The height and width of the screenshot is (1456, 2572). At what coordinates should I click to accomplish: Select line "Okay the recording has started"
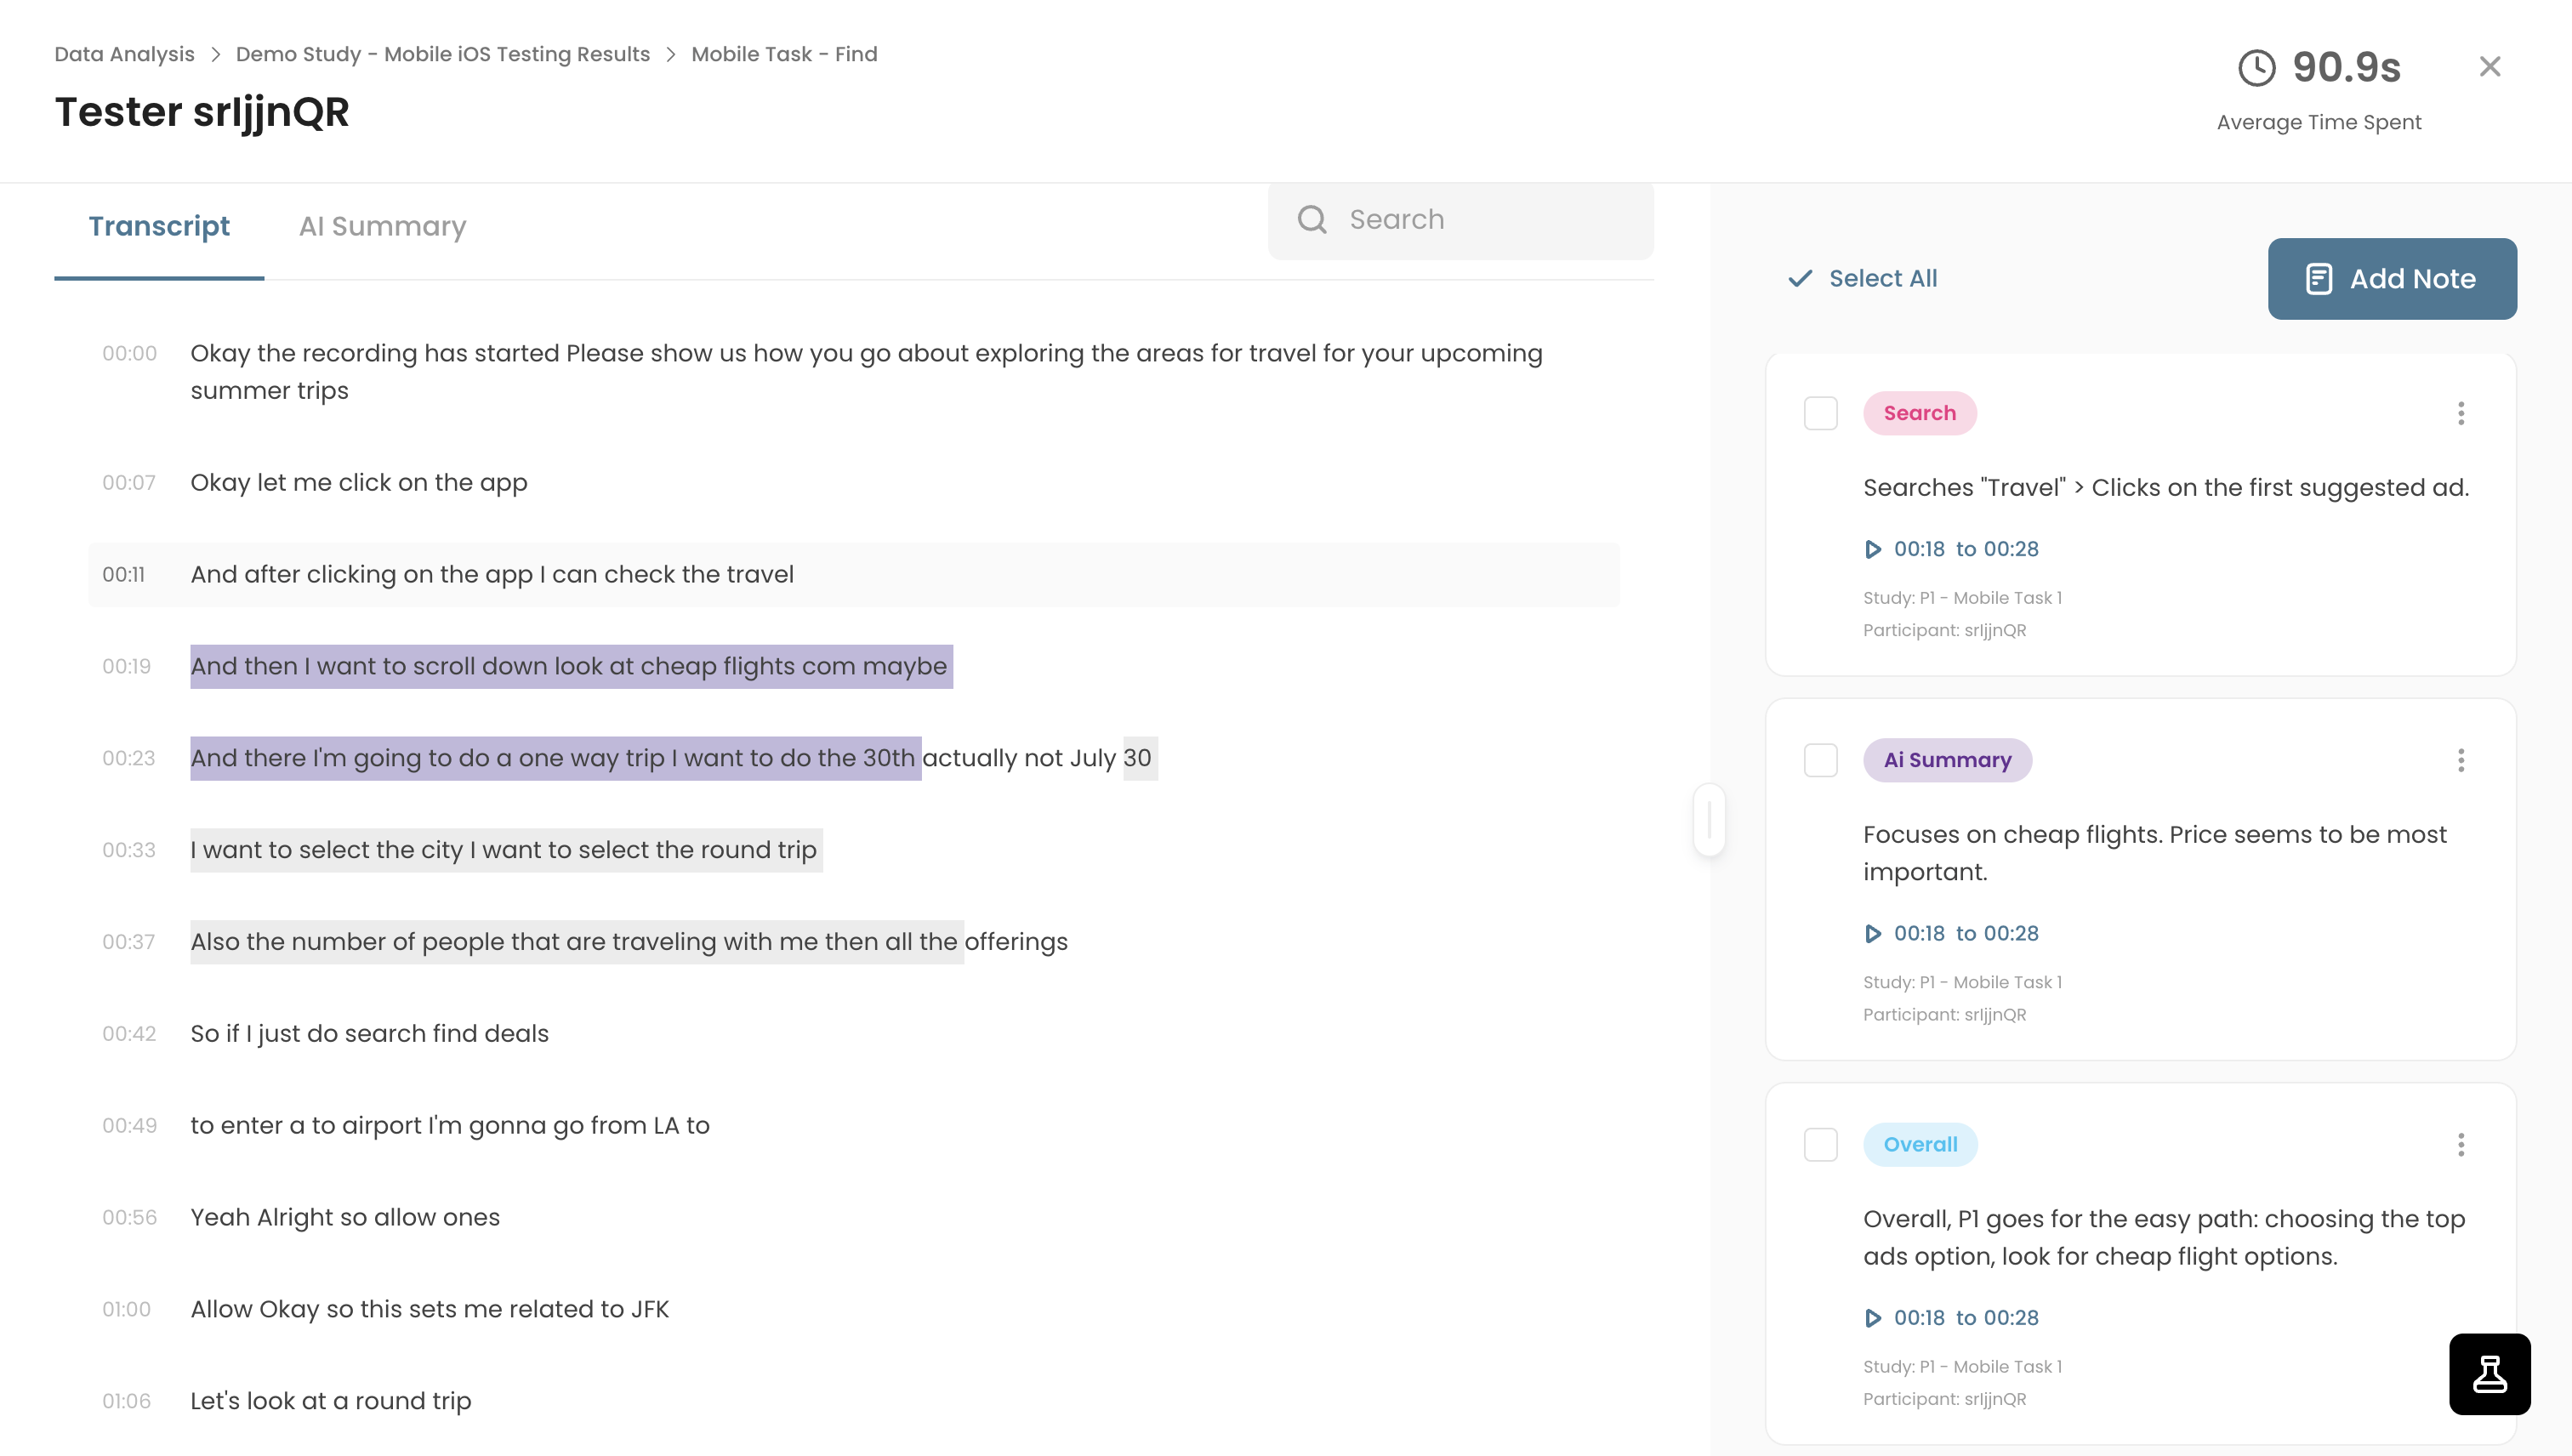tap(866, 372)
